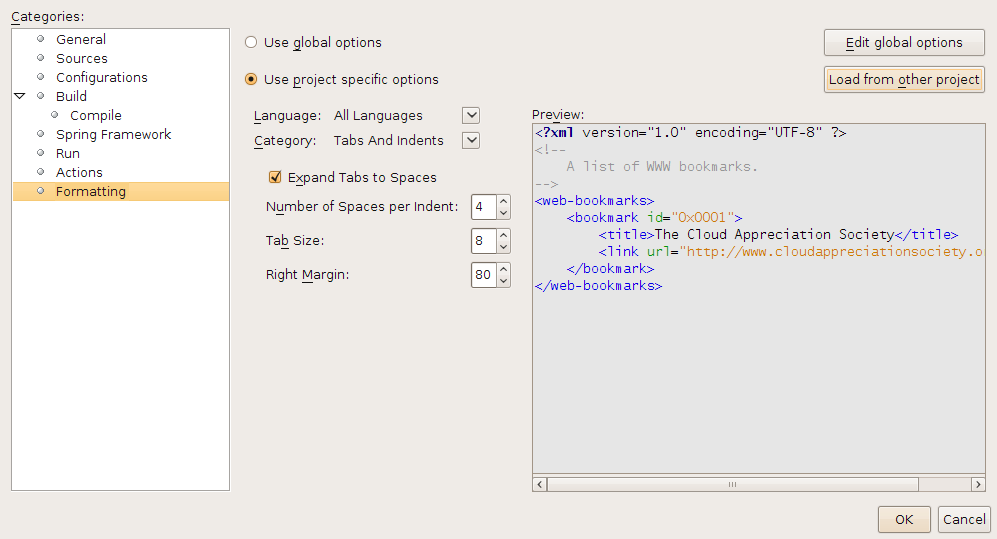
Task: Click Edit global options button
Action: [x=904, y=42]
